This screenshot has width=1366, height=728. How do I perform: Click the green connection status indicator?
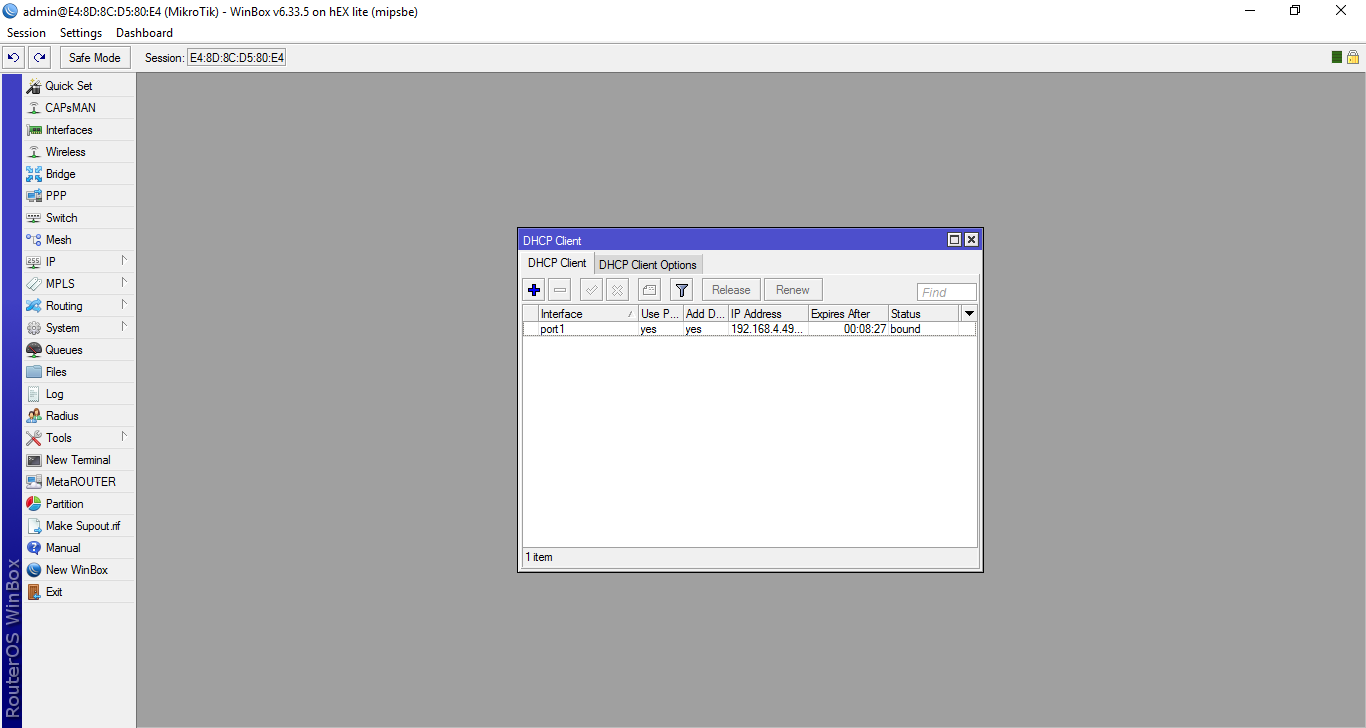pyautogui.click(x=1337, y=57)
